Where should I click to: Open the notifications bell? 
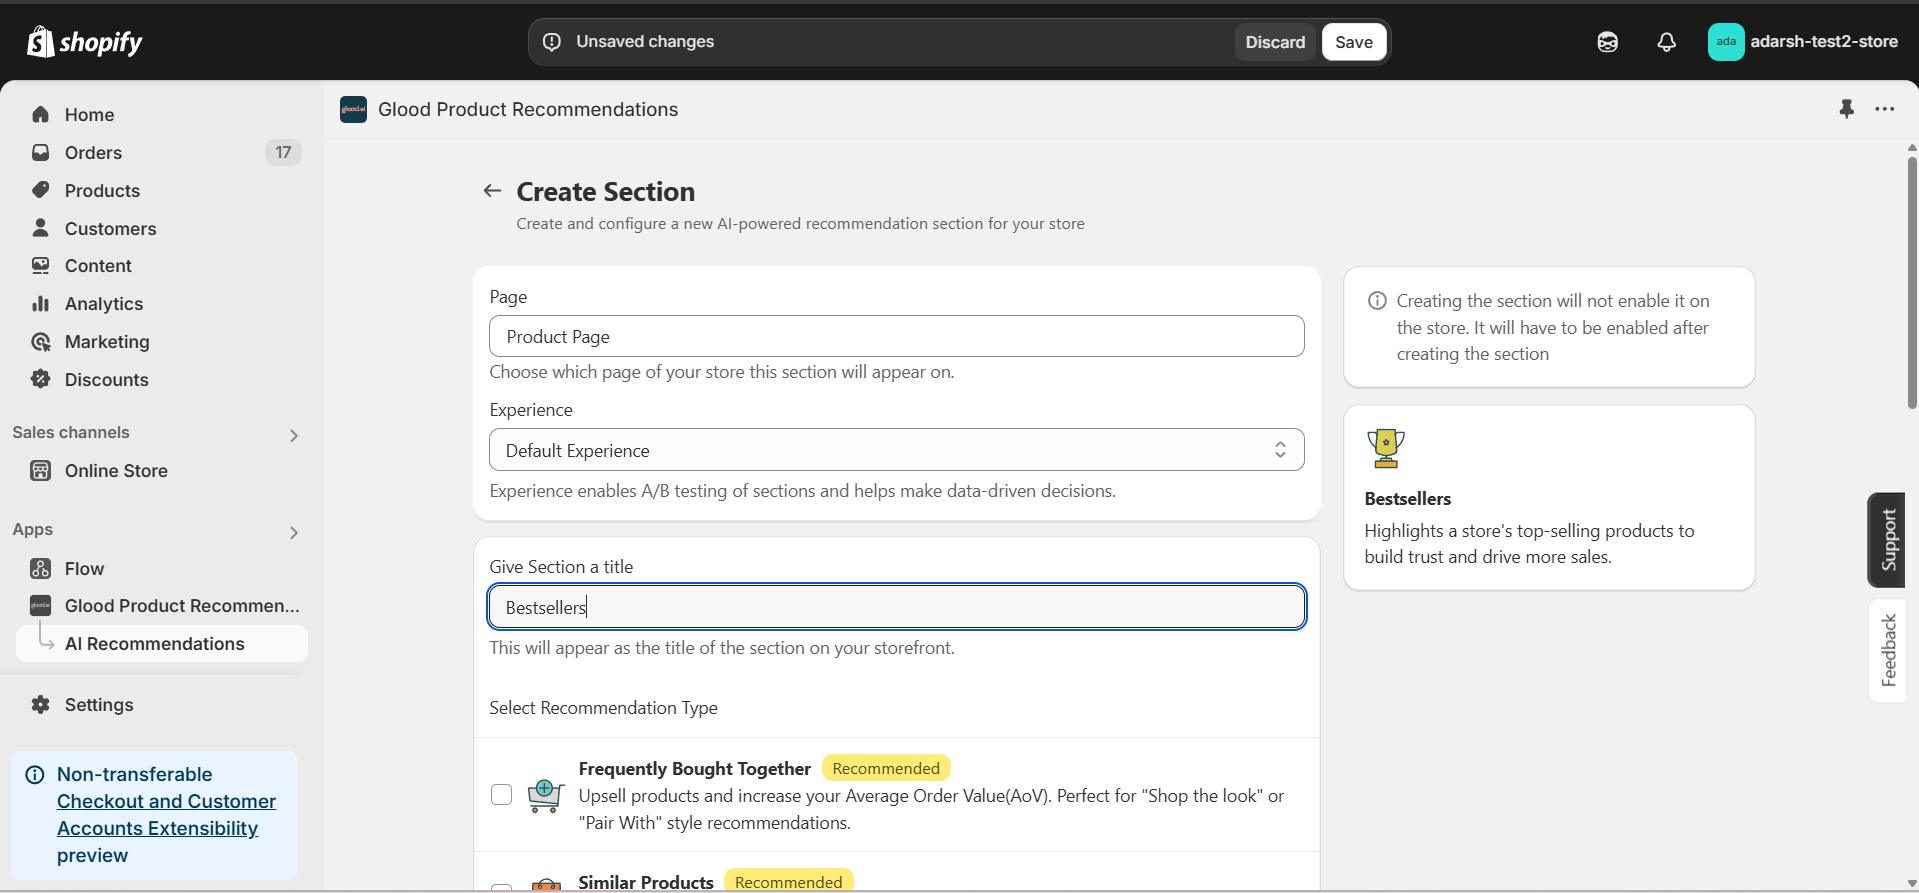tap(1666, 42)
